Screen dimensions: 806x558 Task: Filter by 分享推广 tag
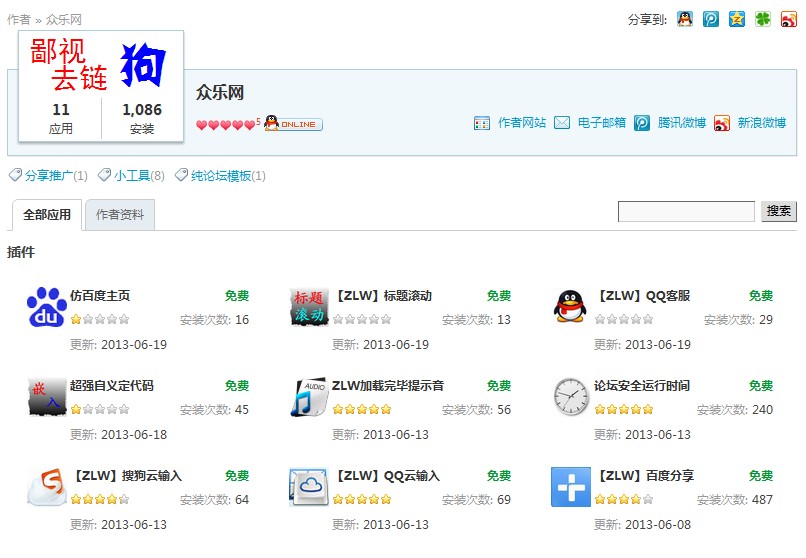coord(49,176)
